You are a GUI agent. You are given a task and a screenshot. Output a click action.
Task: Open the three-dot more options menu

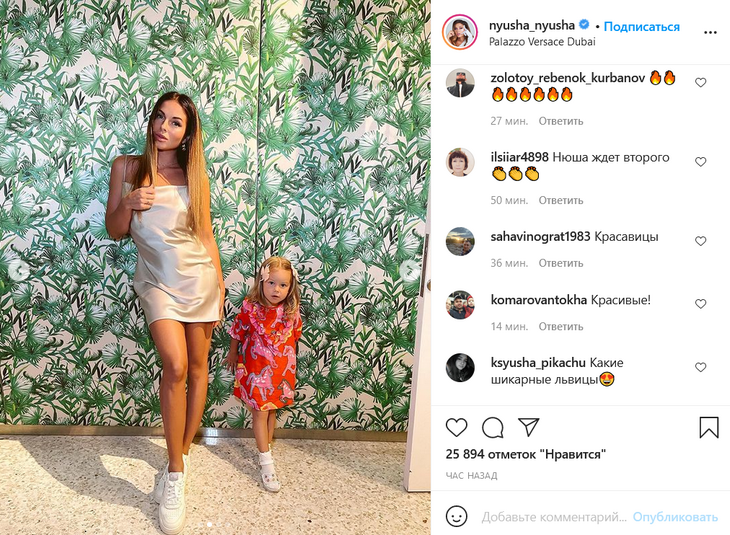[710, 33]
